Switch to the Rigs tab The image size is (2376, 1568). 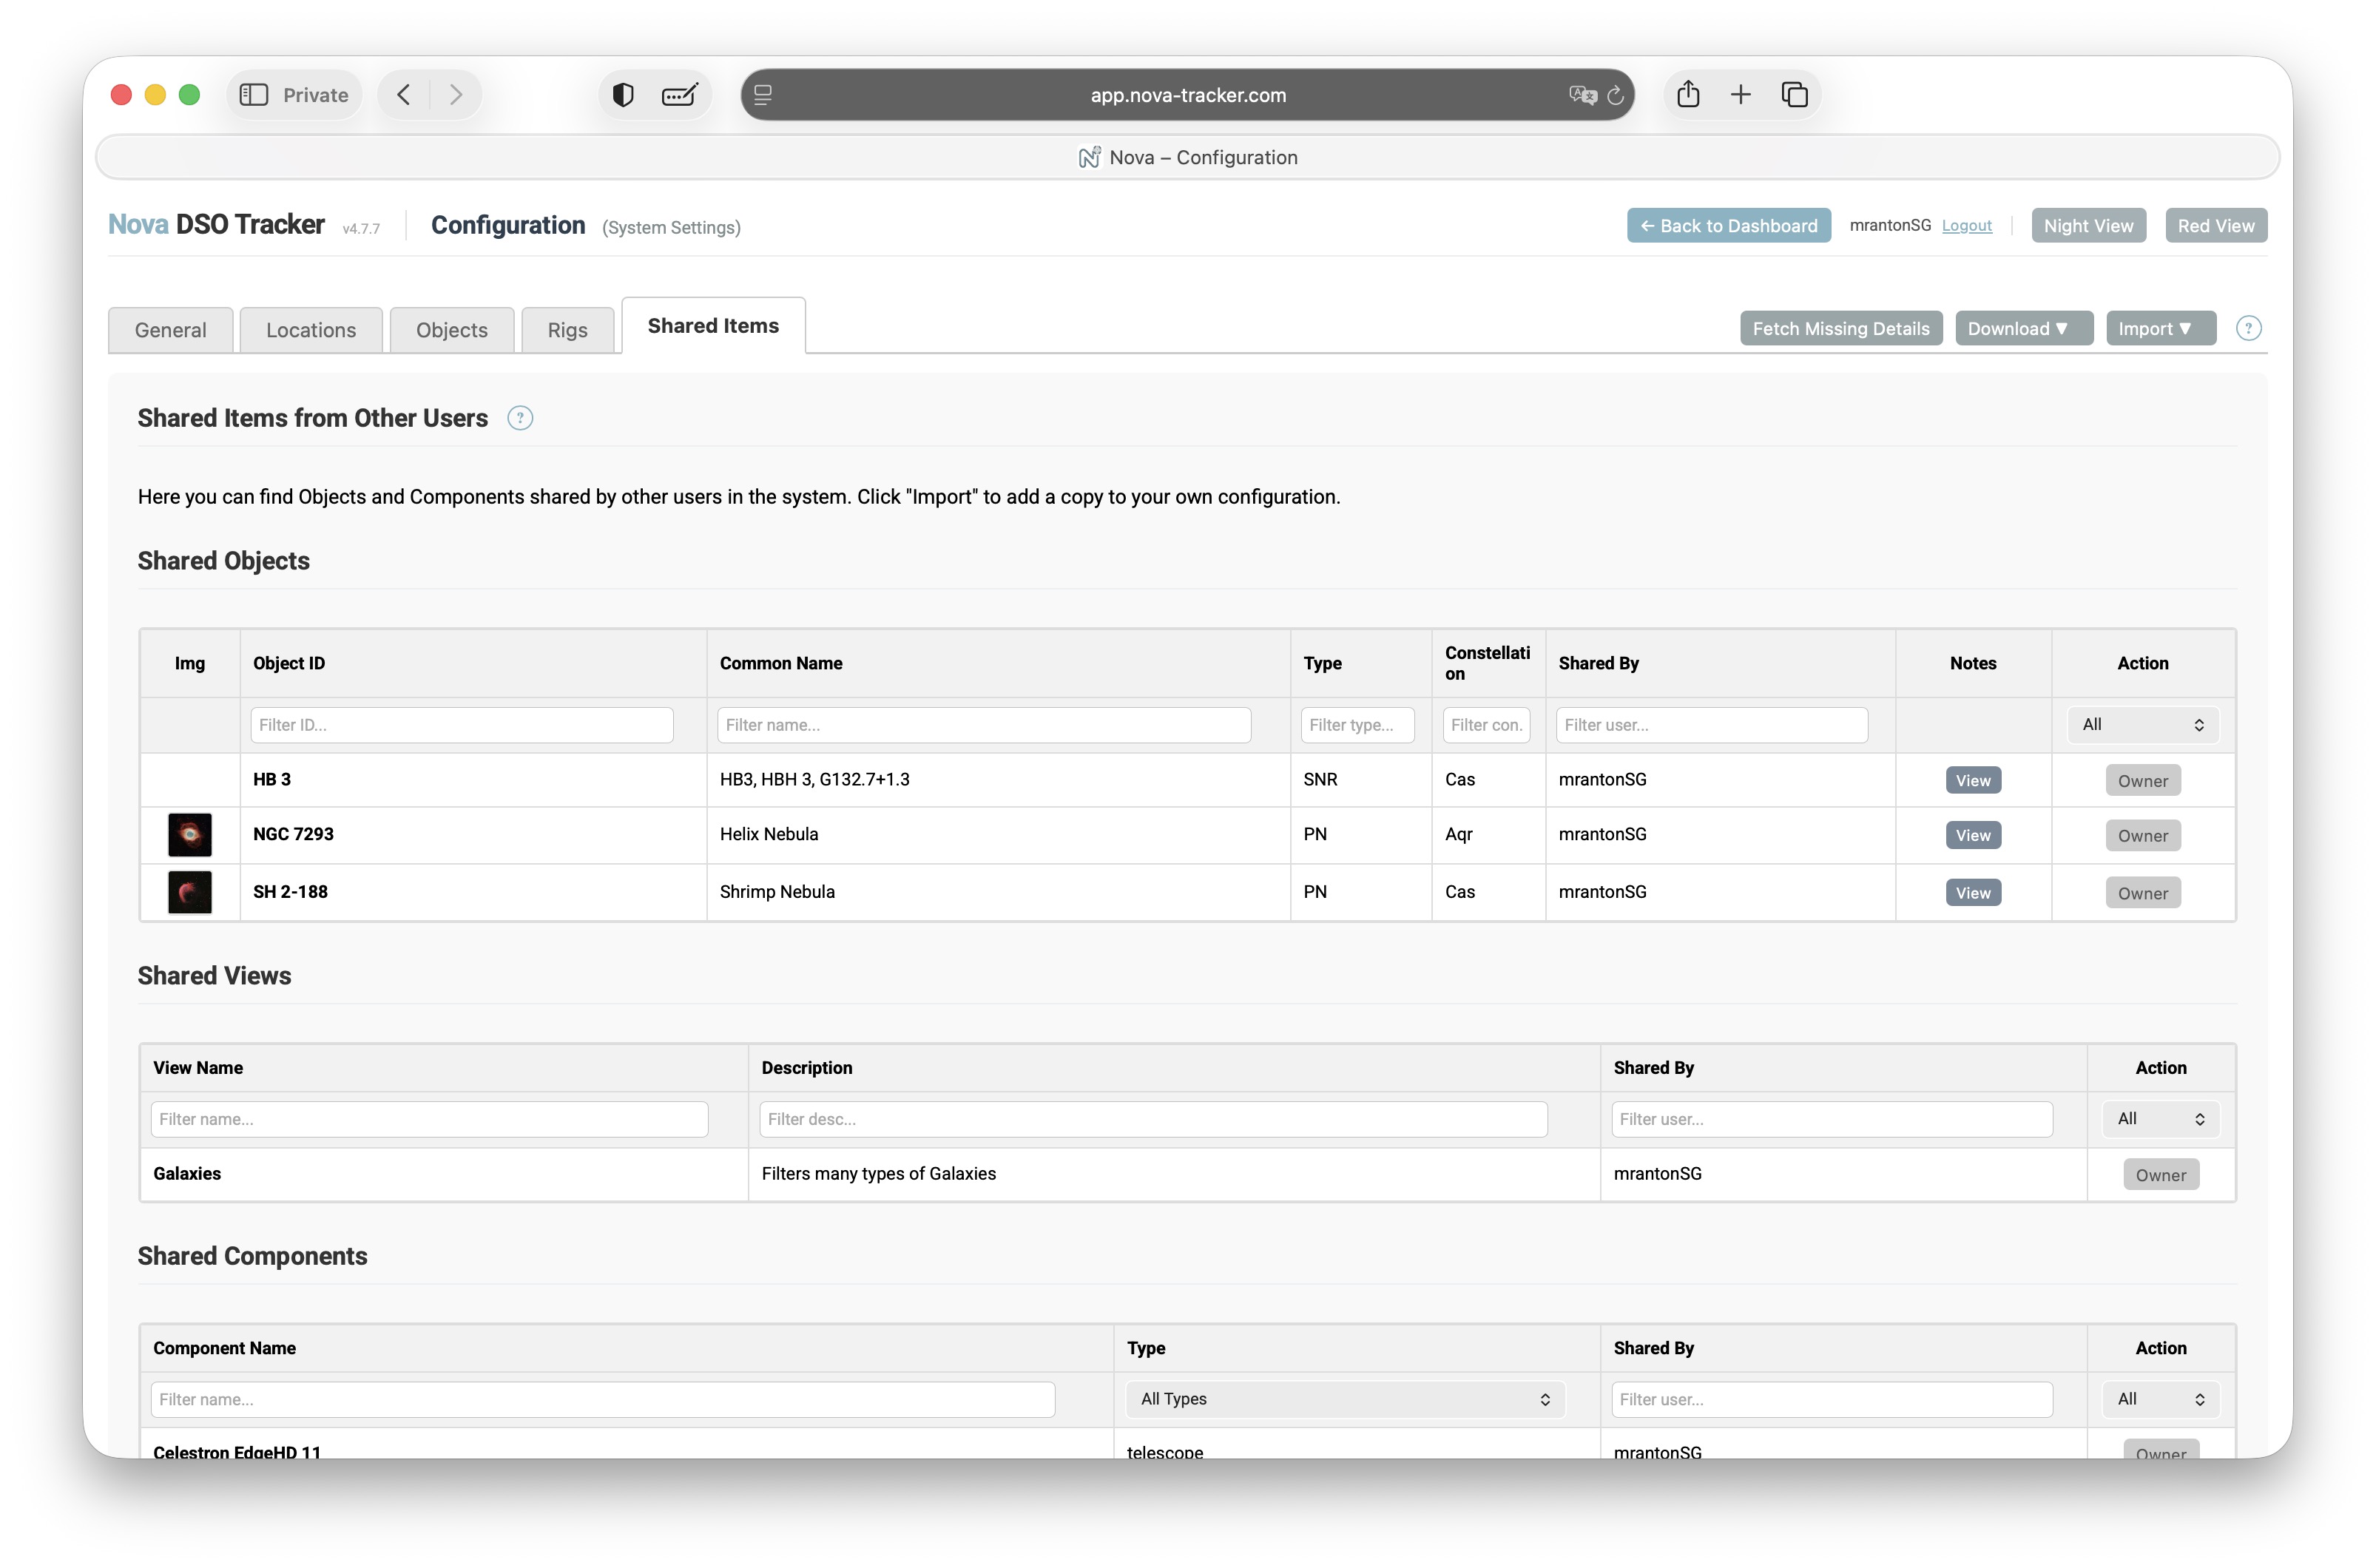(x=567, y=330)
